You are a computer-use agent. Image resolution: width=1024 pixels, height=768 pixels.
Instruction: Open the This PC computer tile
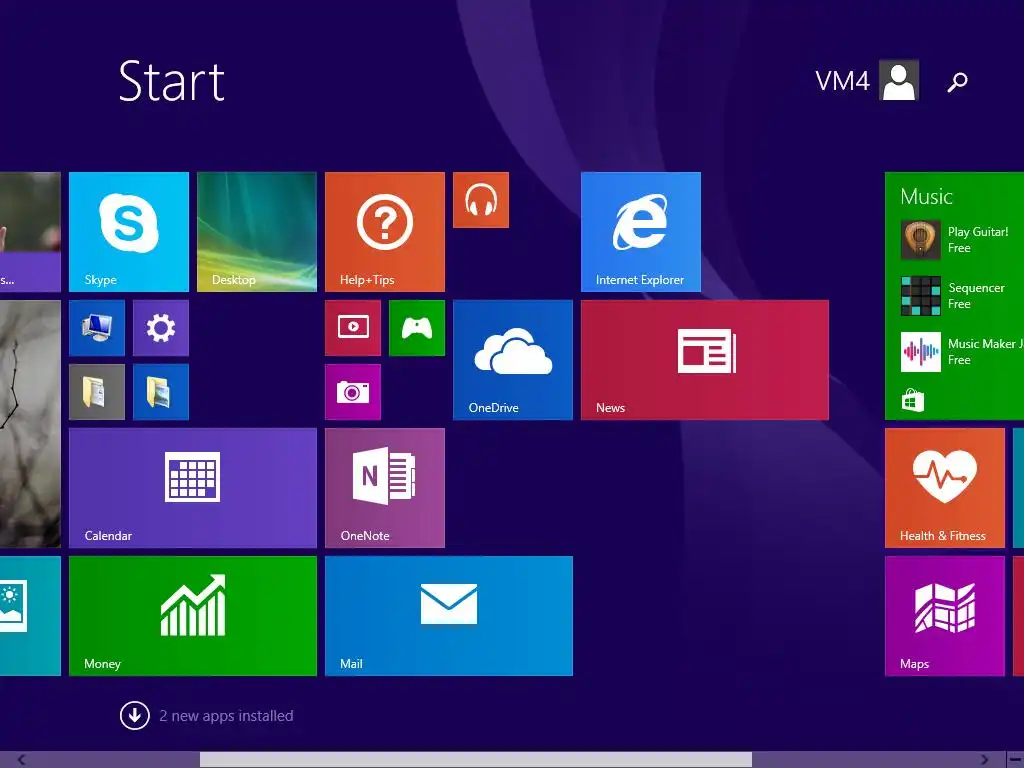point(97,328)
